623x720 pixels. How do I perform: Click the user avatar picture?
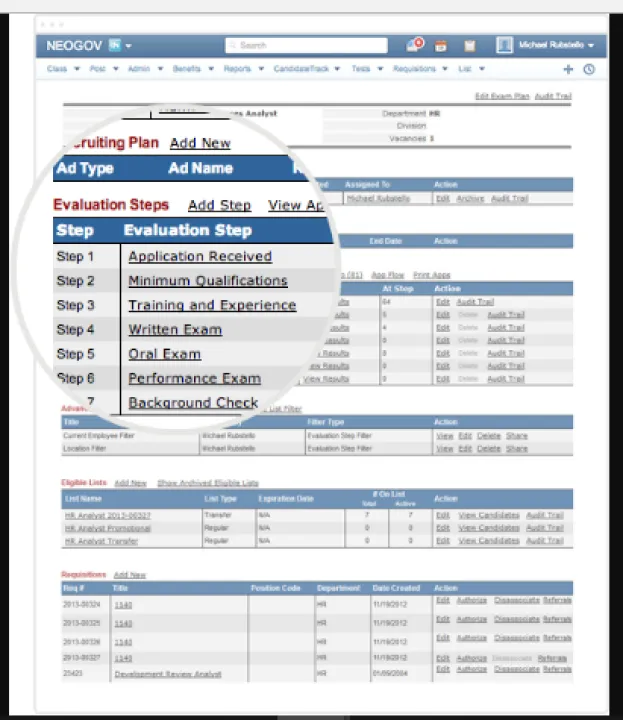504,45
